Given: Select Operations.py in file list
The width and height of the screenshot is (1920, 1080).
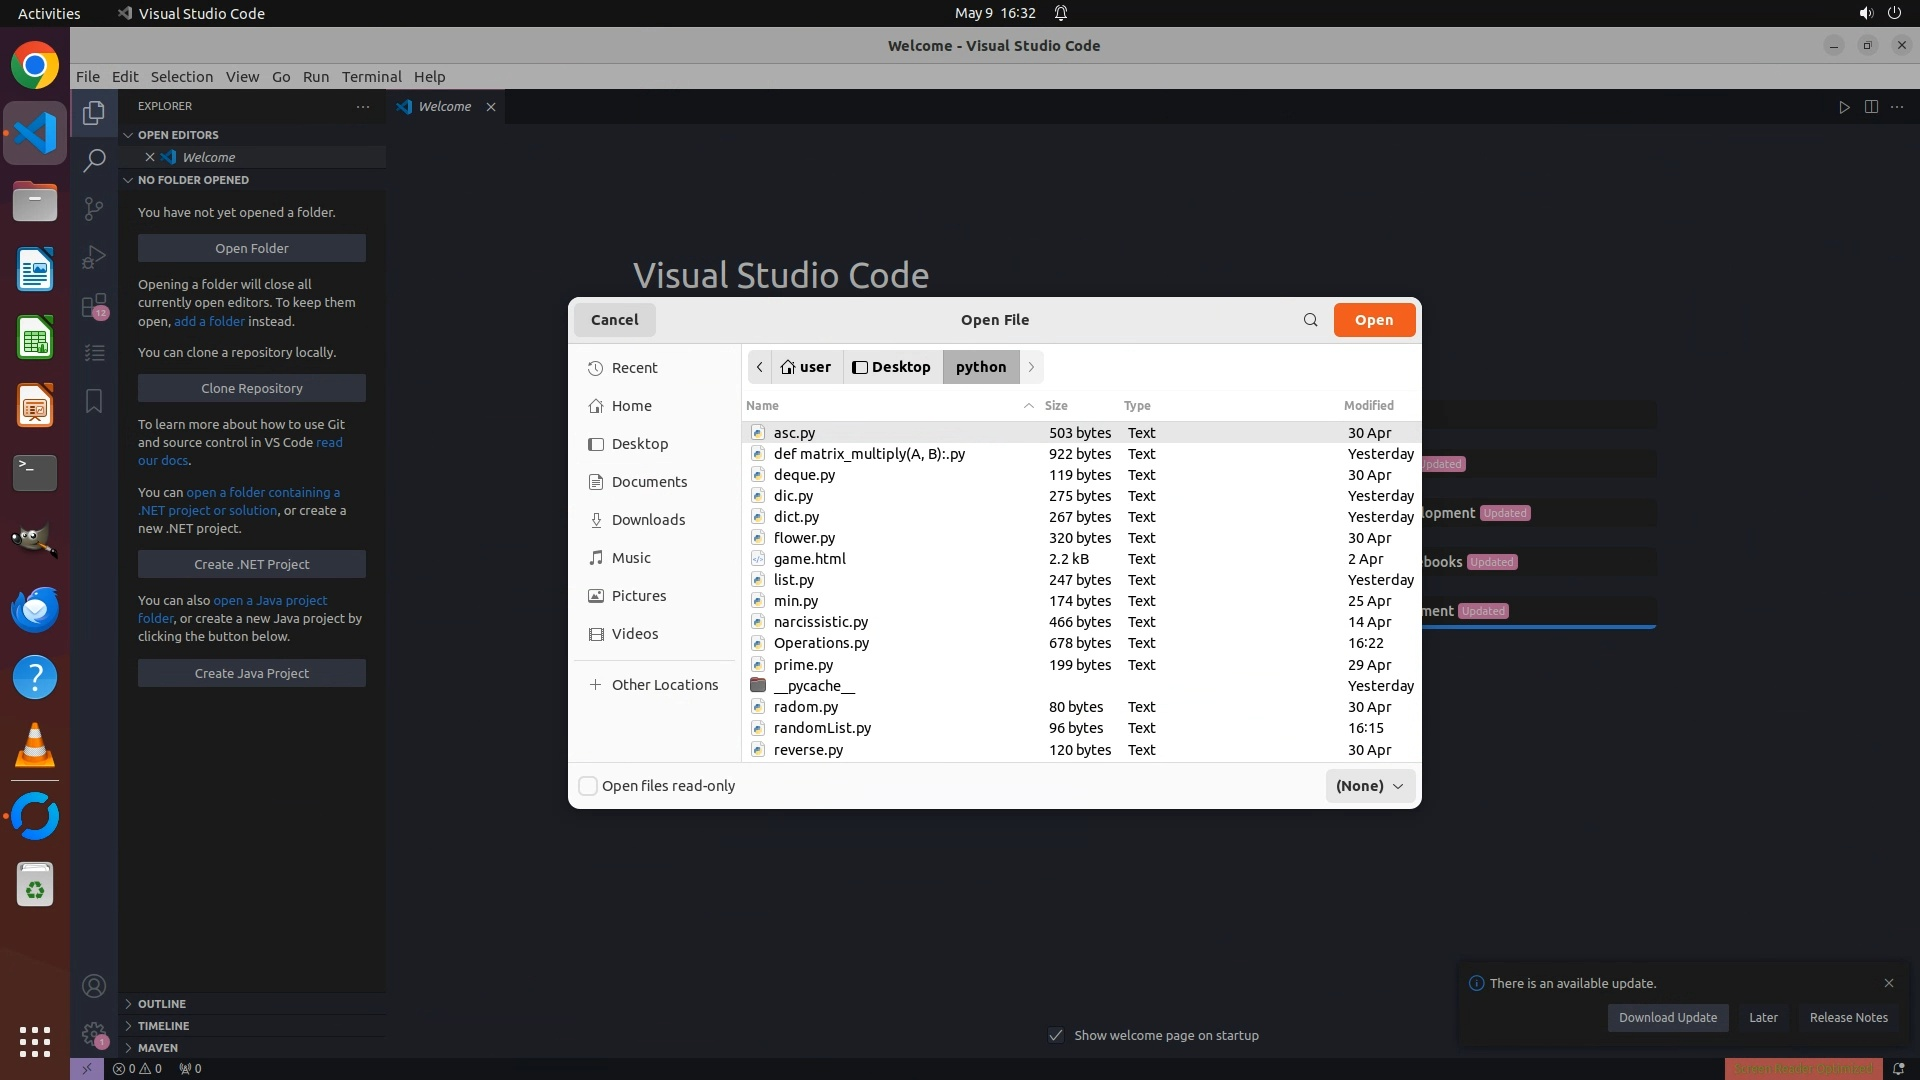Looking at the screenshot, I should click(821, 643).
